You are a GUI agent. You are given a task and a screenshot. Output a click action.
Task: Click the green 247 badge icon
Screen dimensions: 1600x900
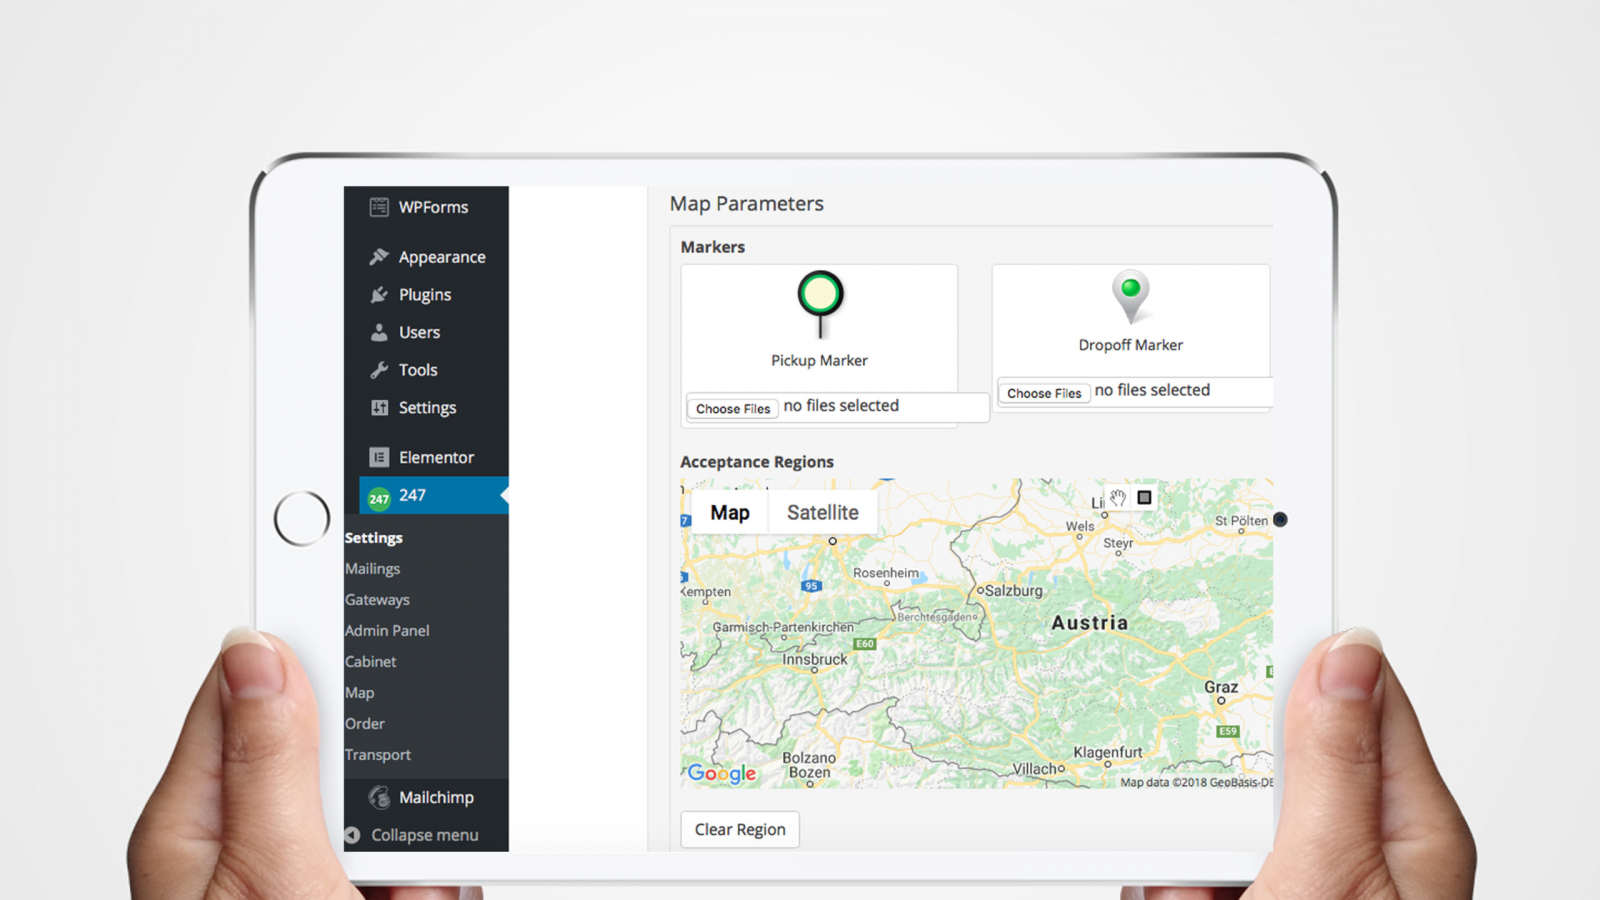pos(379,498)
